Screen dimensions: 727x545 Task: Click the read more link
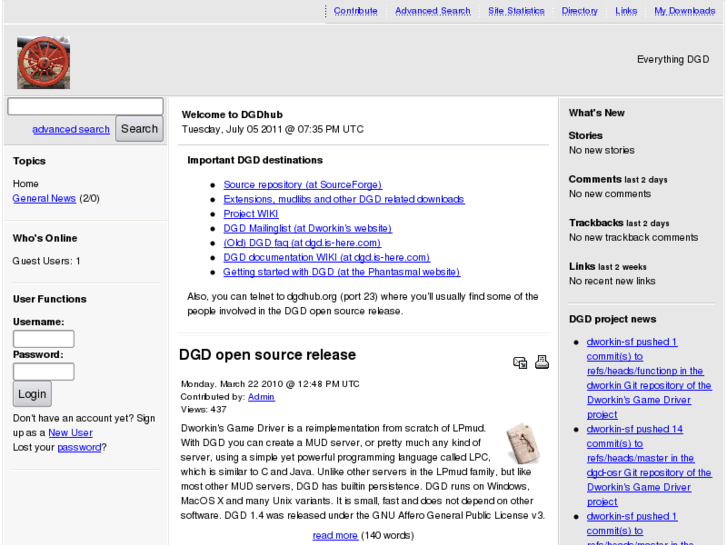[x=335, y=535]
